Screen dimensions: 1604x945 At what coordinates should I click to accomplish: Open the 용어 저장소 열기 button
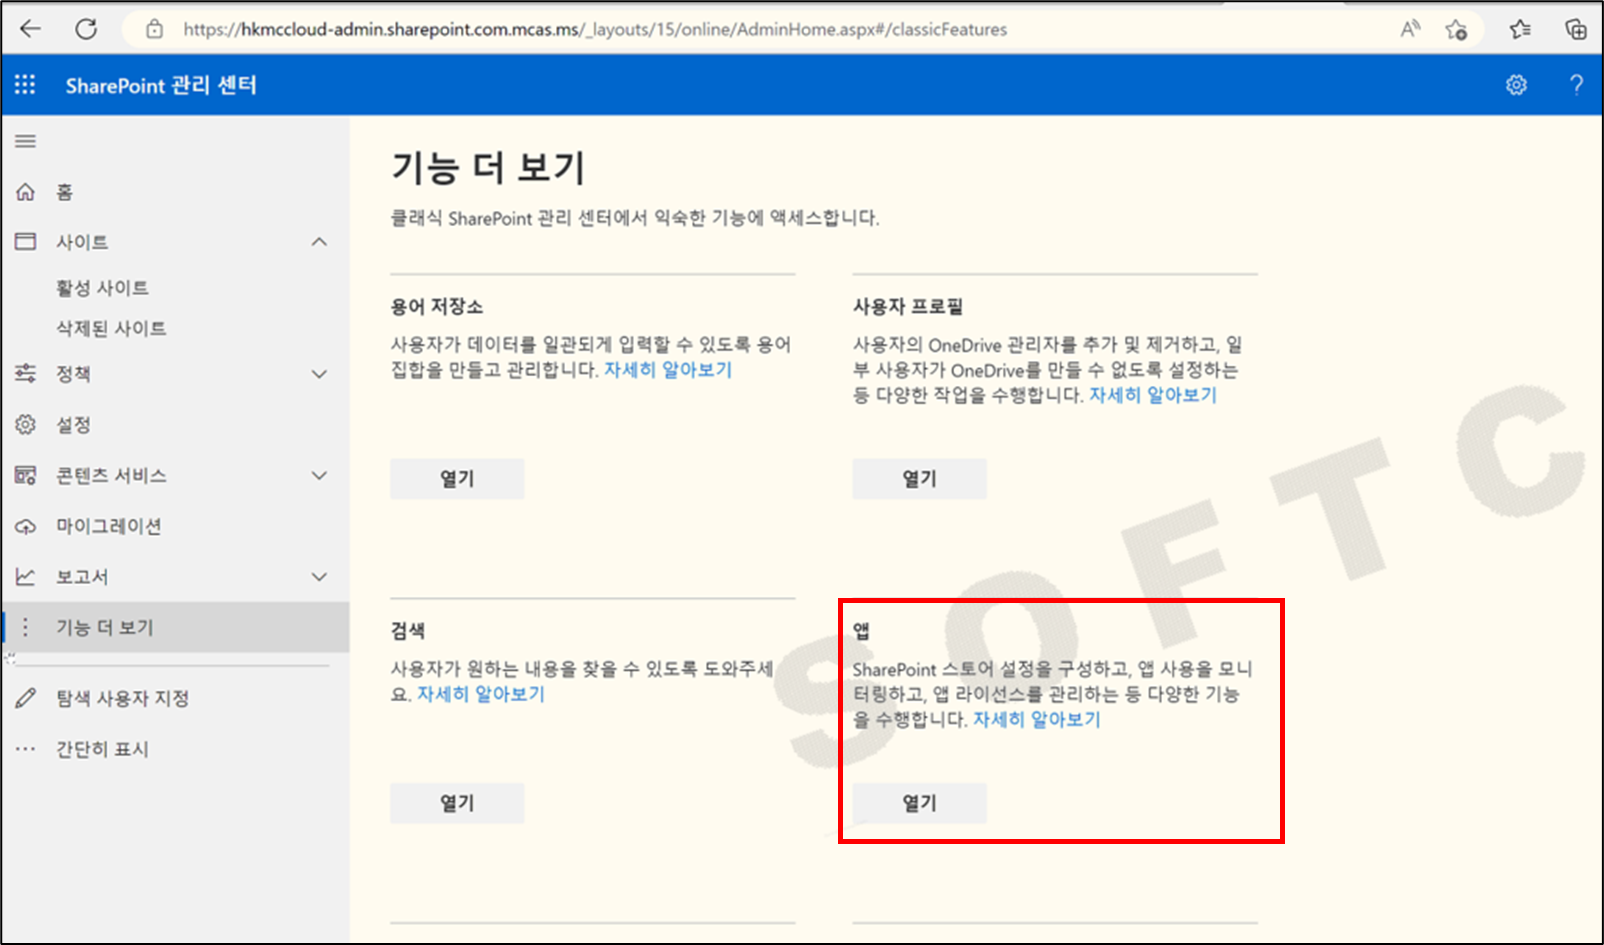(x=457, y=479)
